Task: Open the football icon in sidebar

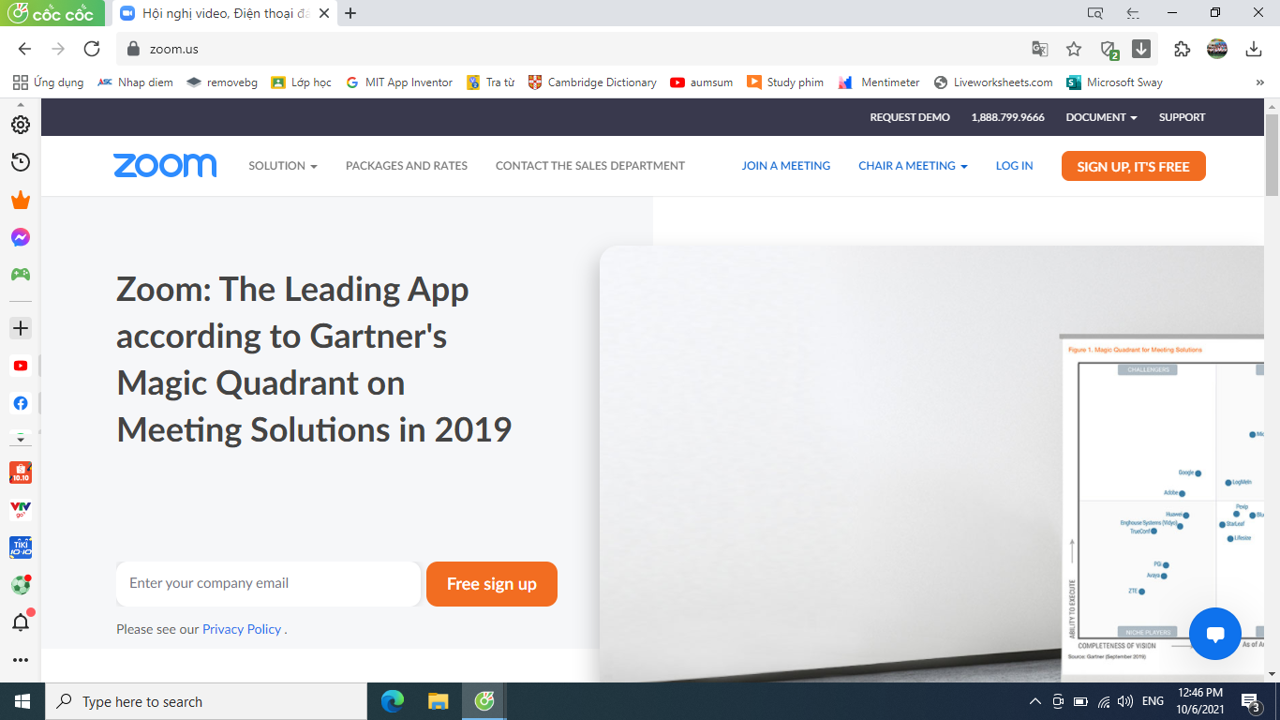Action: coord(20,585)
